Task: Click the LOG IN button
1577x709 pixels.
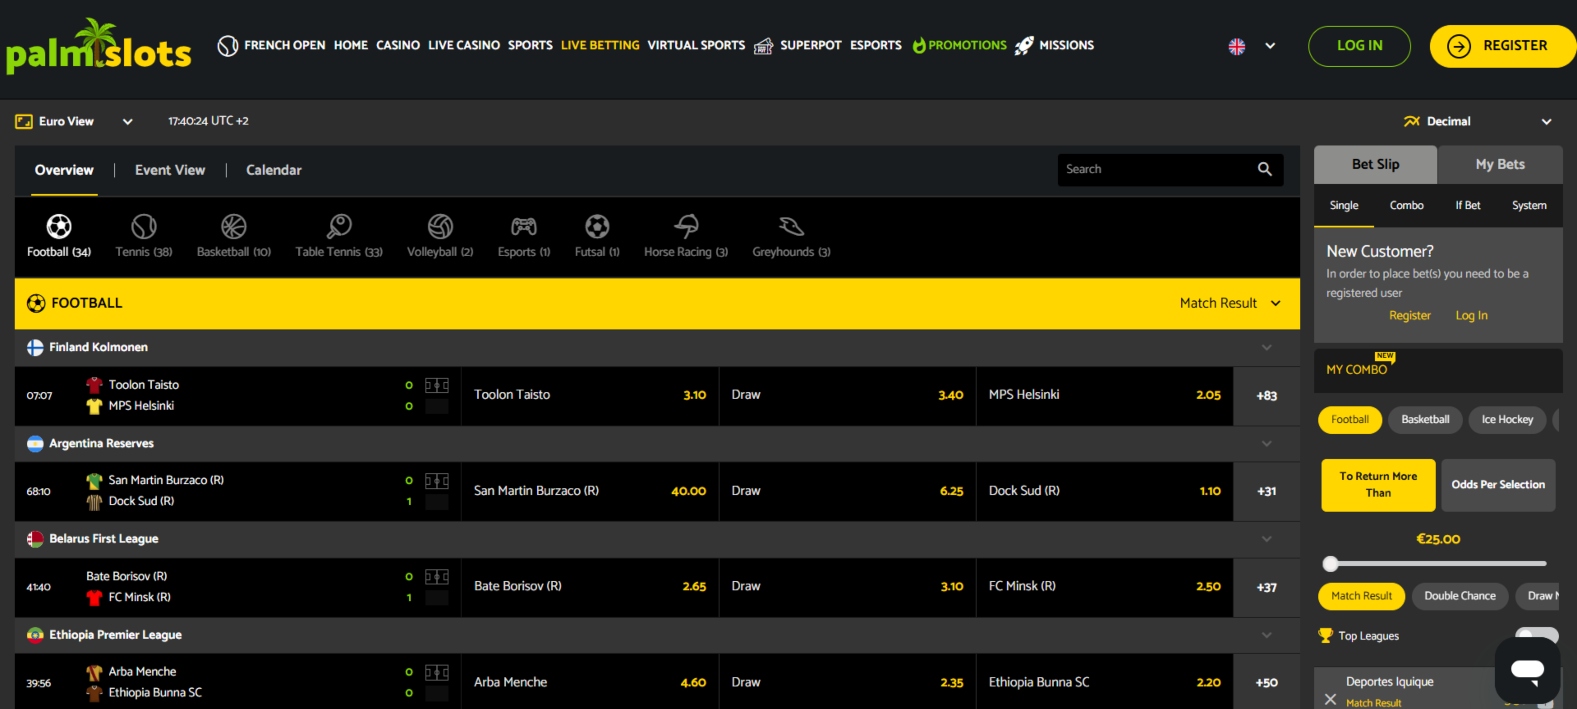Action: [x=1359, y=46]
